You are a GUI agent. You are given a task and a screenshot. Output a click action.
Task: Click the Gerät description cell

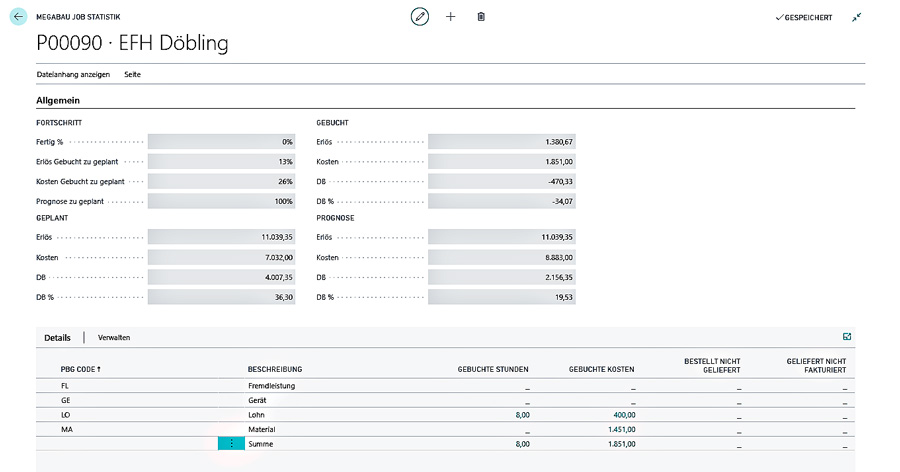click(x=257, y=400)
